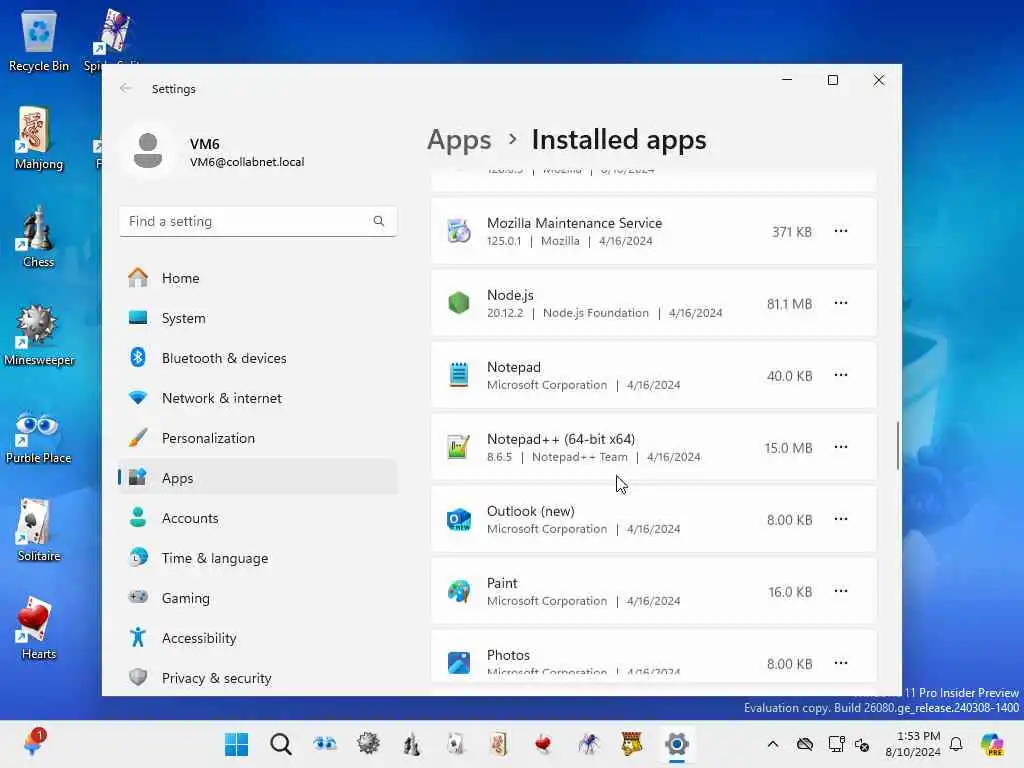Click the Network wifi icon

tap(138, 397)
